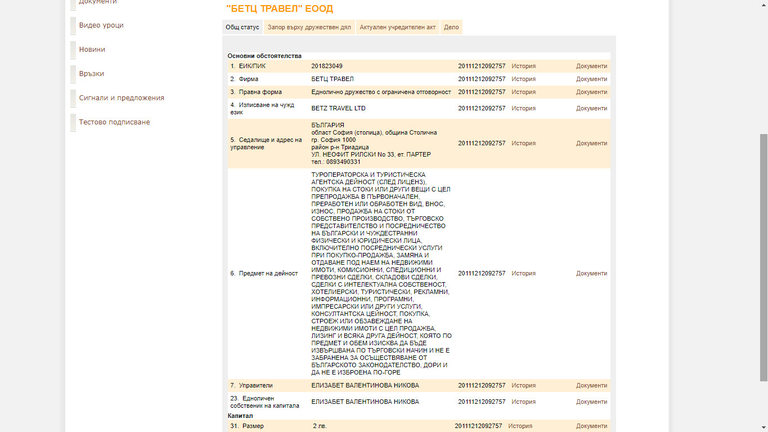
Task: Go to Новини in the sidebar
Action: 92,49
